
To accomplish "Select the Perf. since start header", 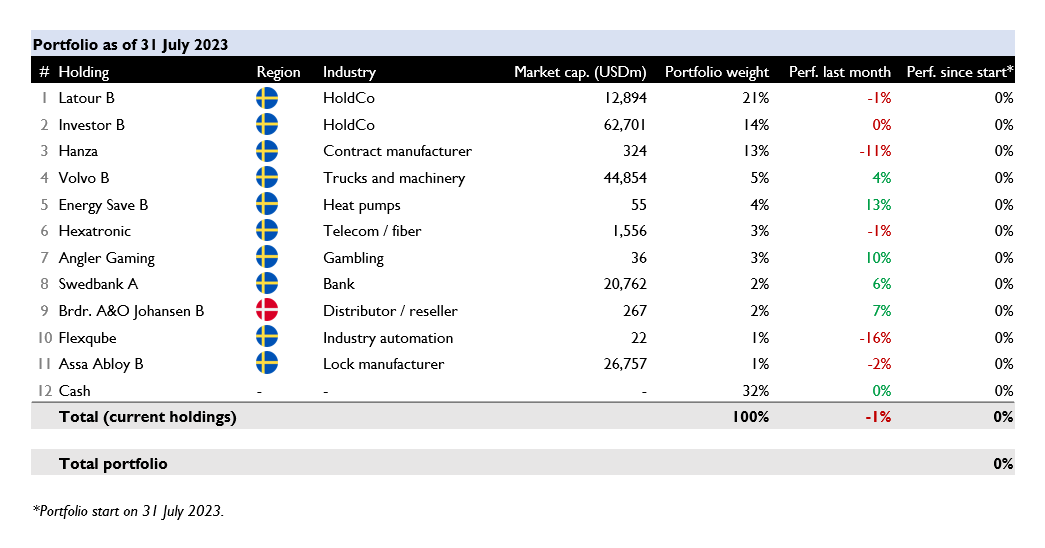I will 960,72.
